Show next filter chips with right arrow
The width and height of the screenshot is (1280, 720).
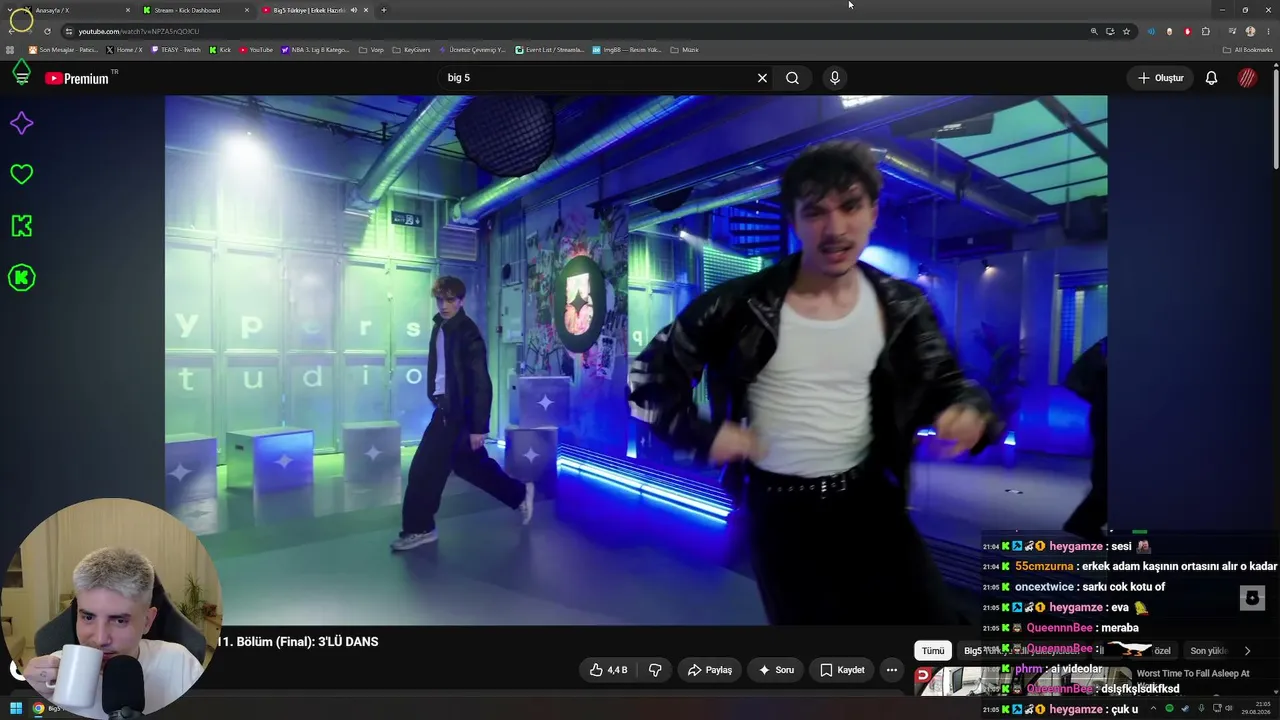[1247, 651]
